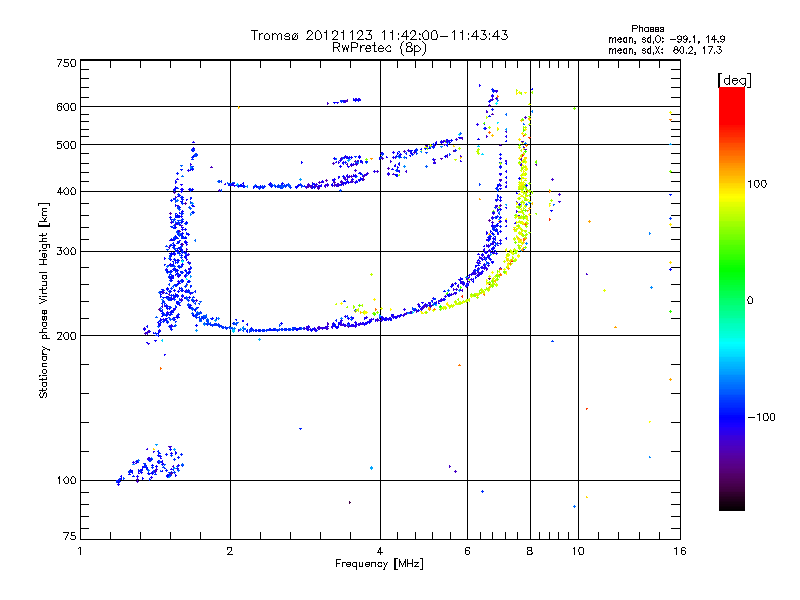Viewport: 800px width, 600px height.
Task: Click the y-axis tick label '500'
Action: click(x=67, y=144)
